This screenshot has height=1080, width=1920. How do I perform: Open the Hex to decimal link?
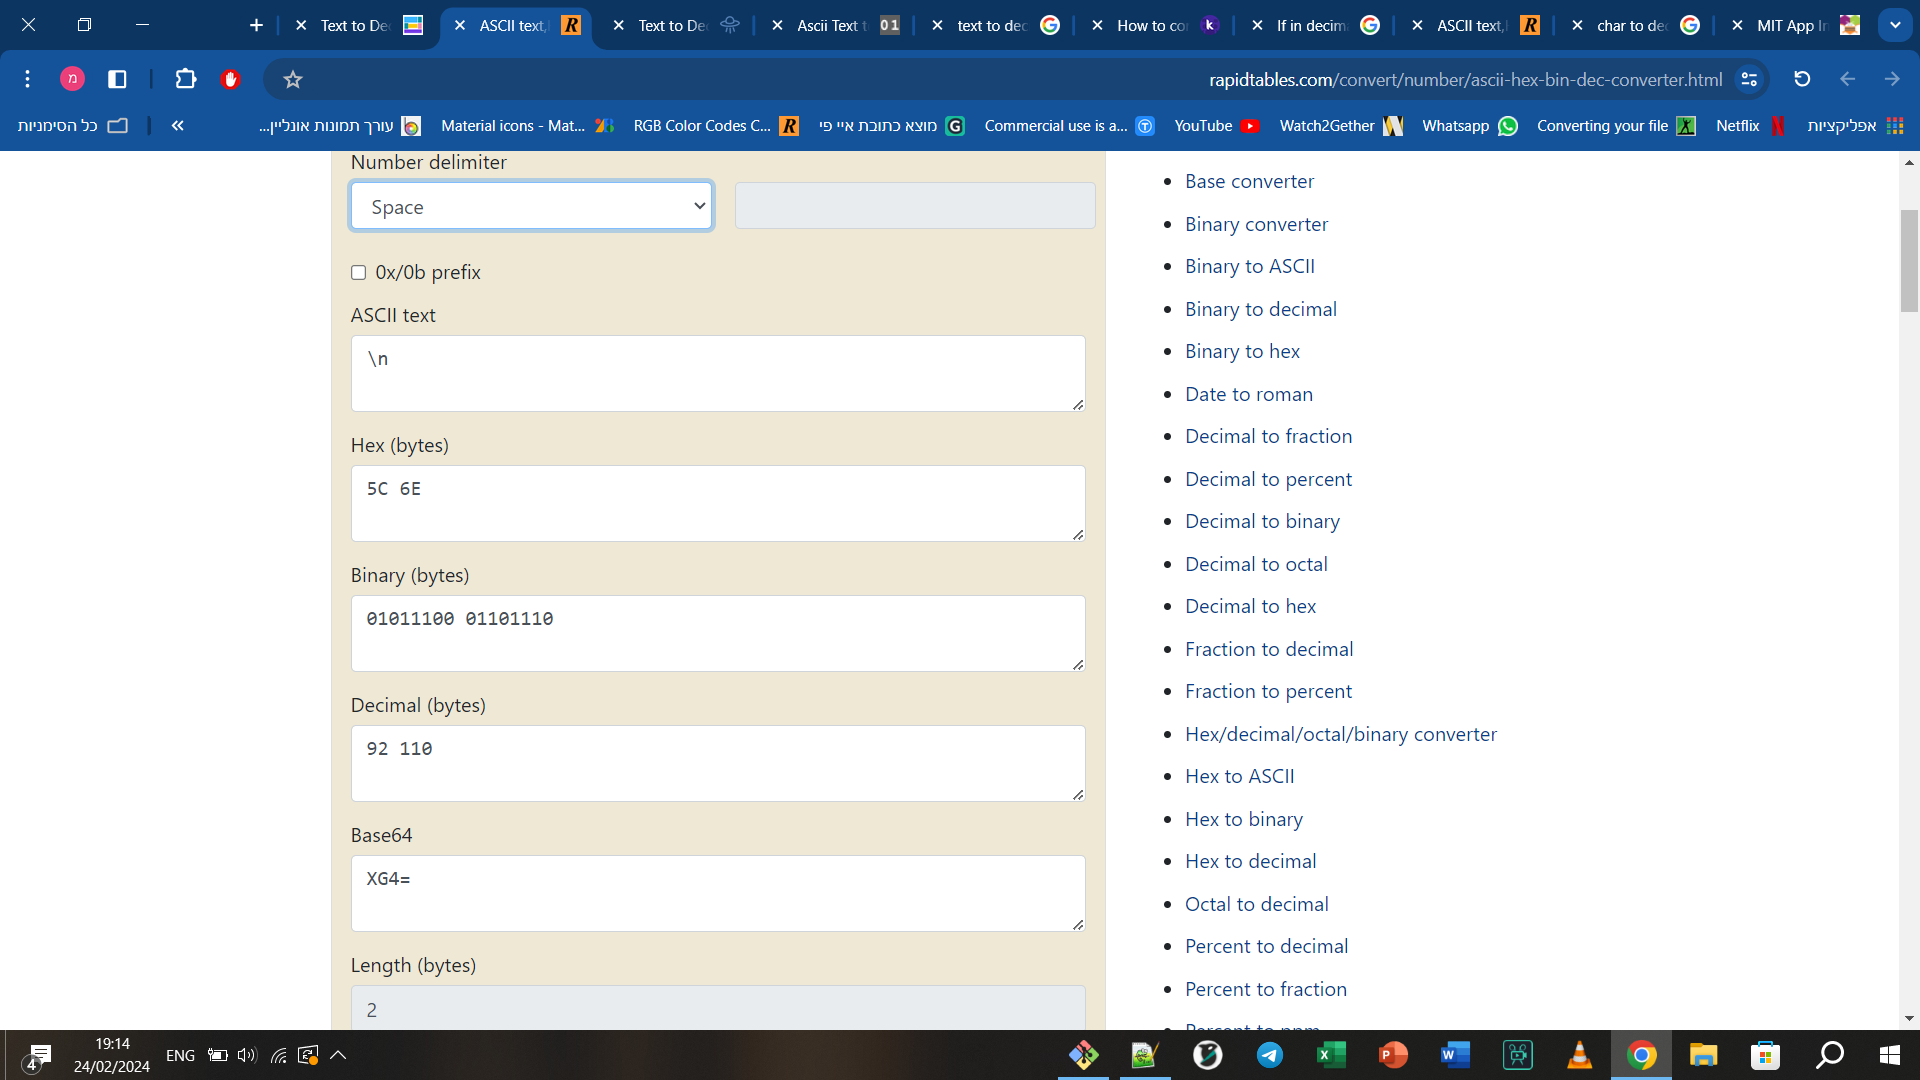coord(1250,861)
